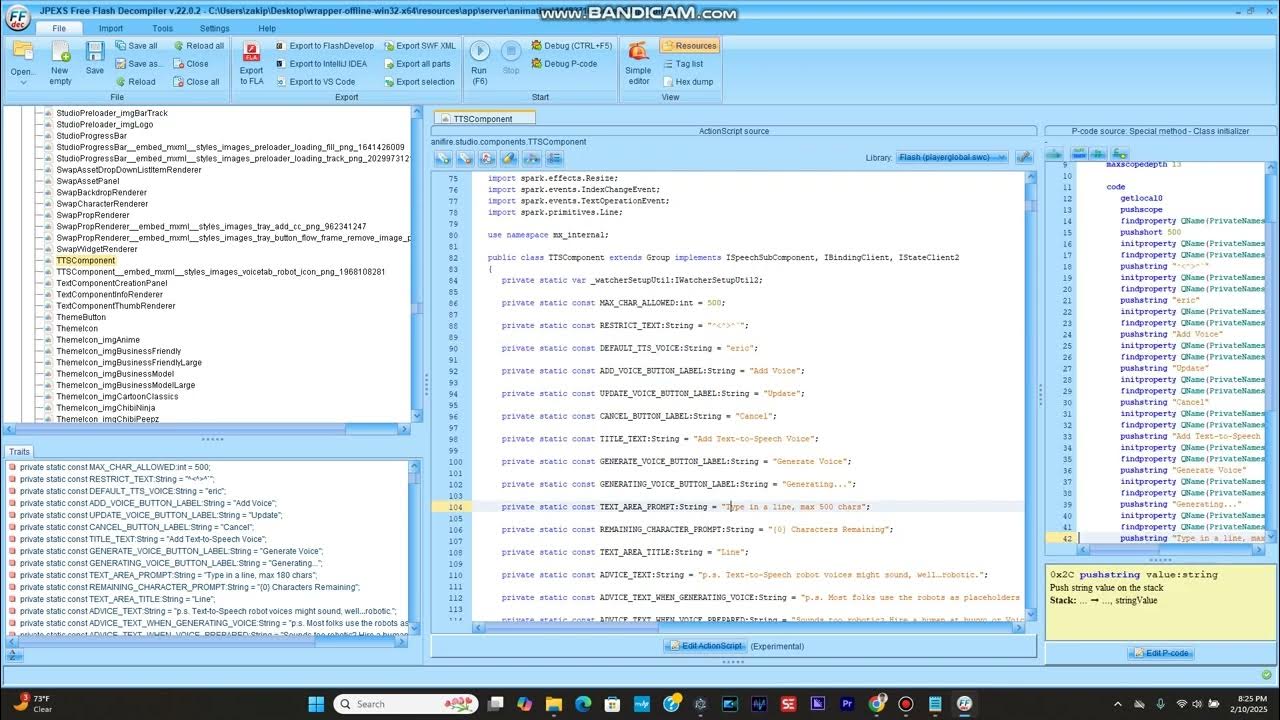Select TextComponentCreationPanel in the tree
The image size is (1280, 720).
[x=111, y=283]
